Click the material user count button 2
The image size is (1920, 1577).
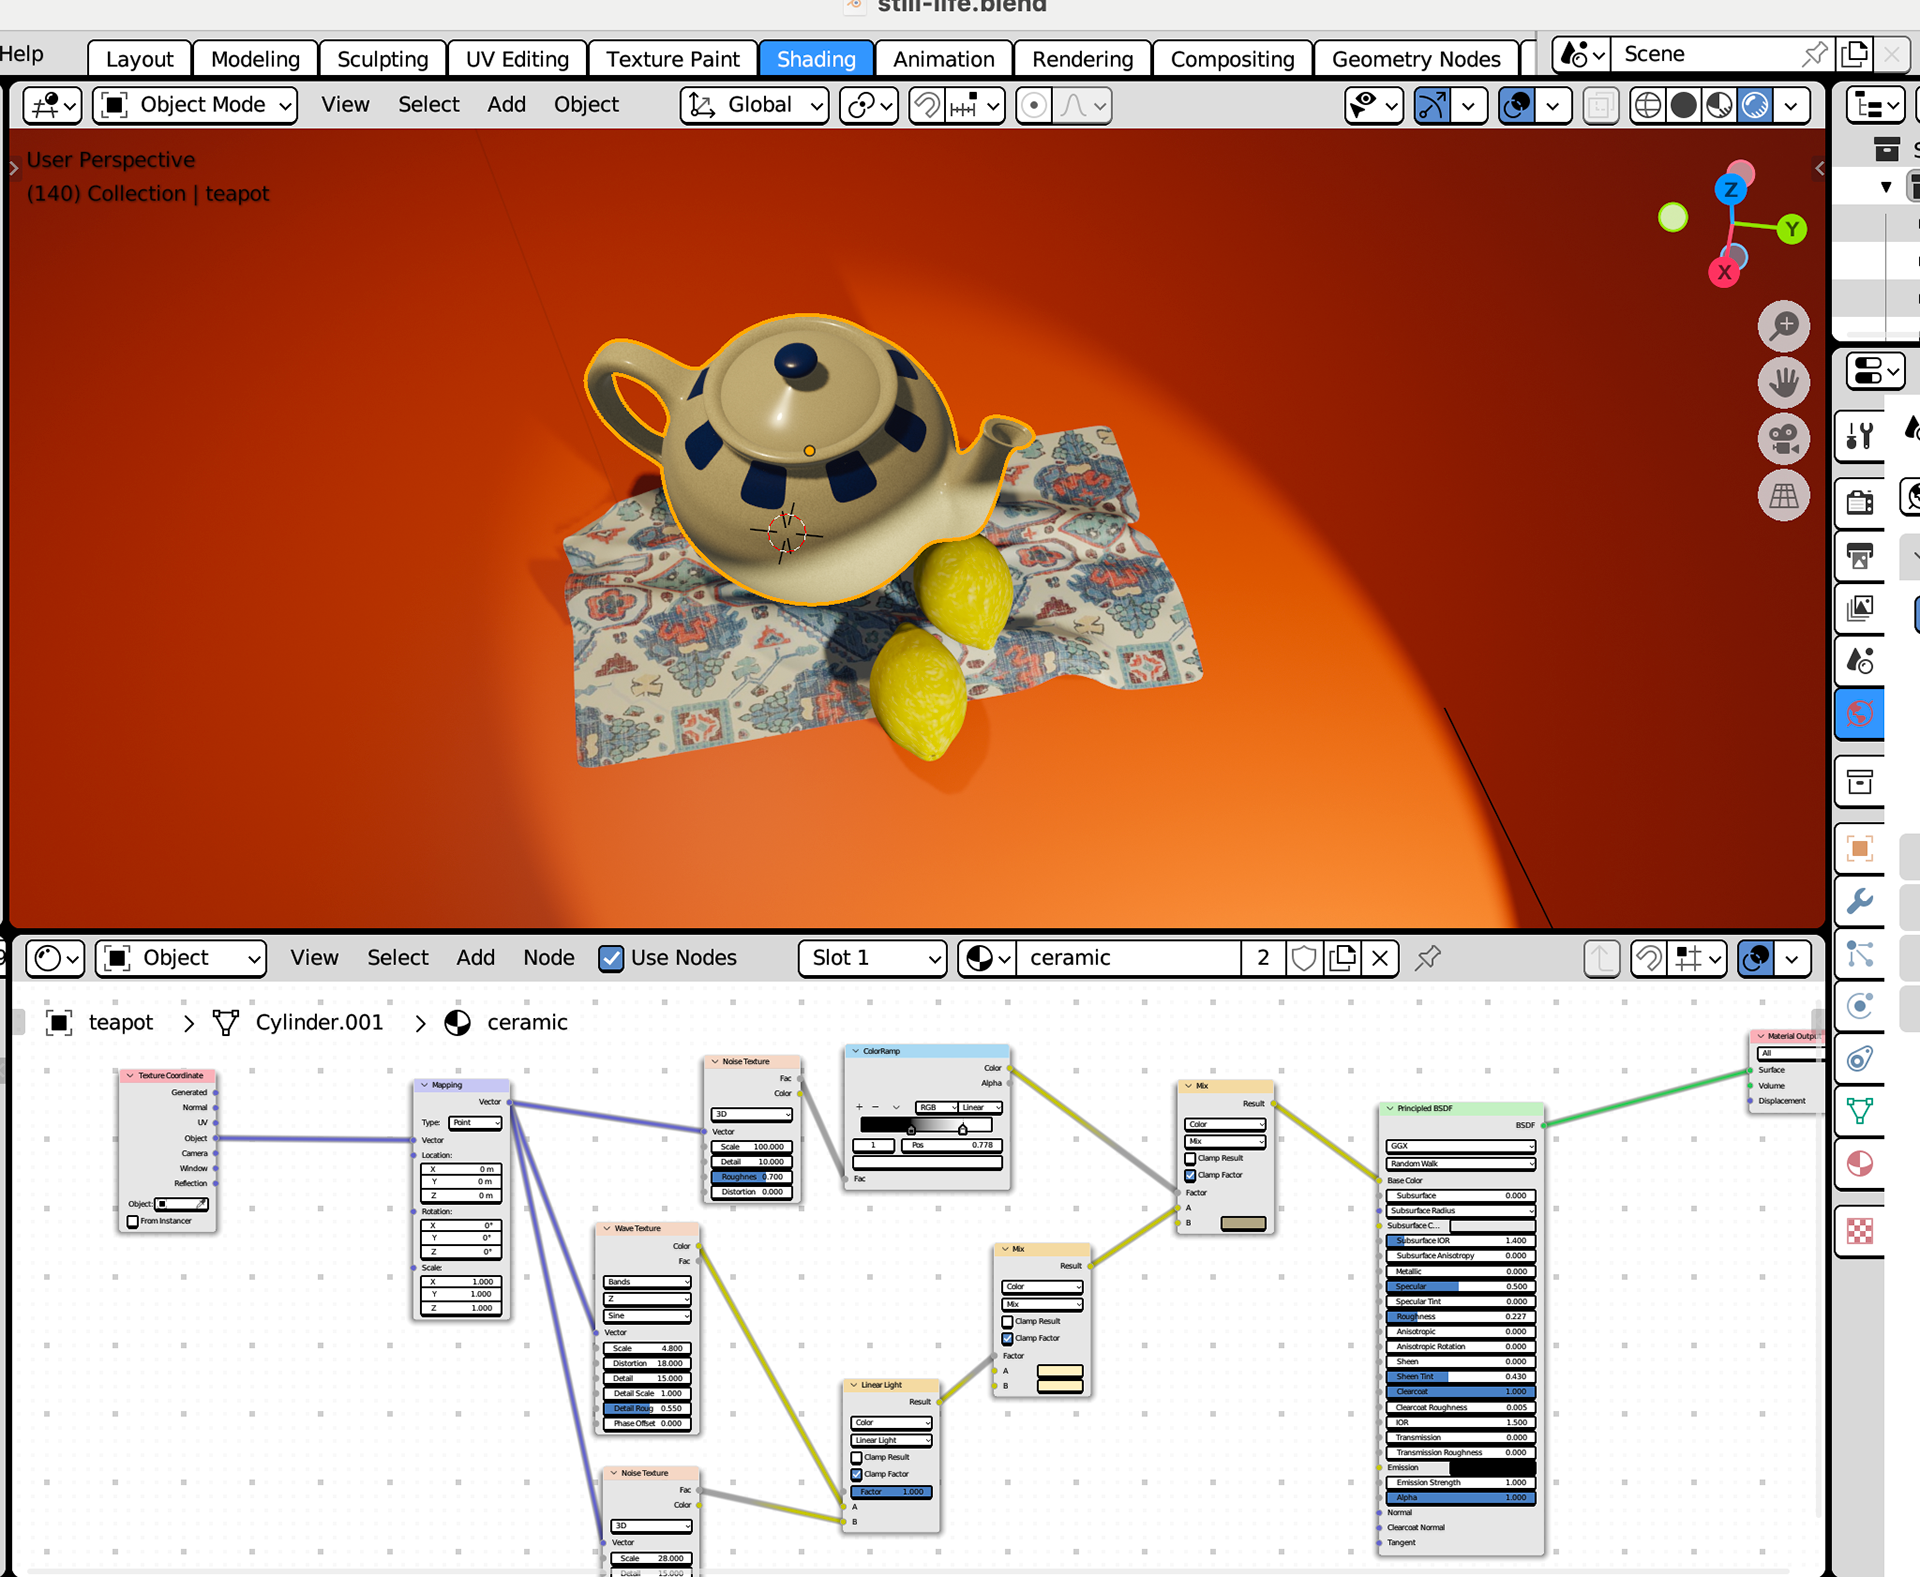tap(1263, 958)
